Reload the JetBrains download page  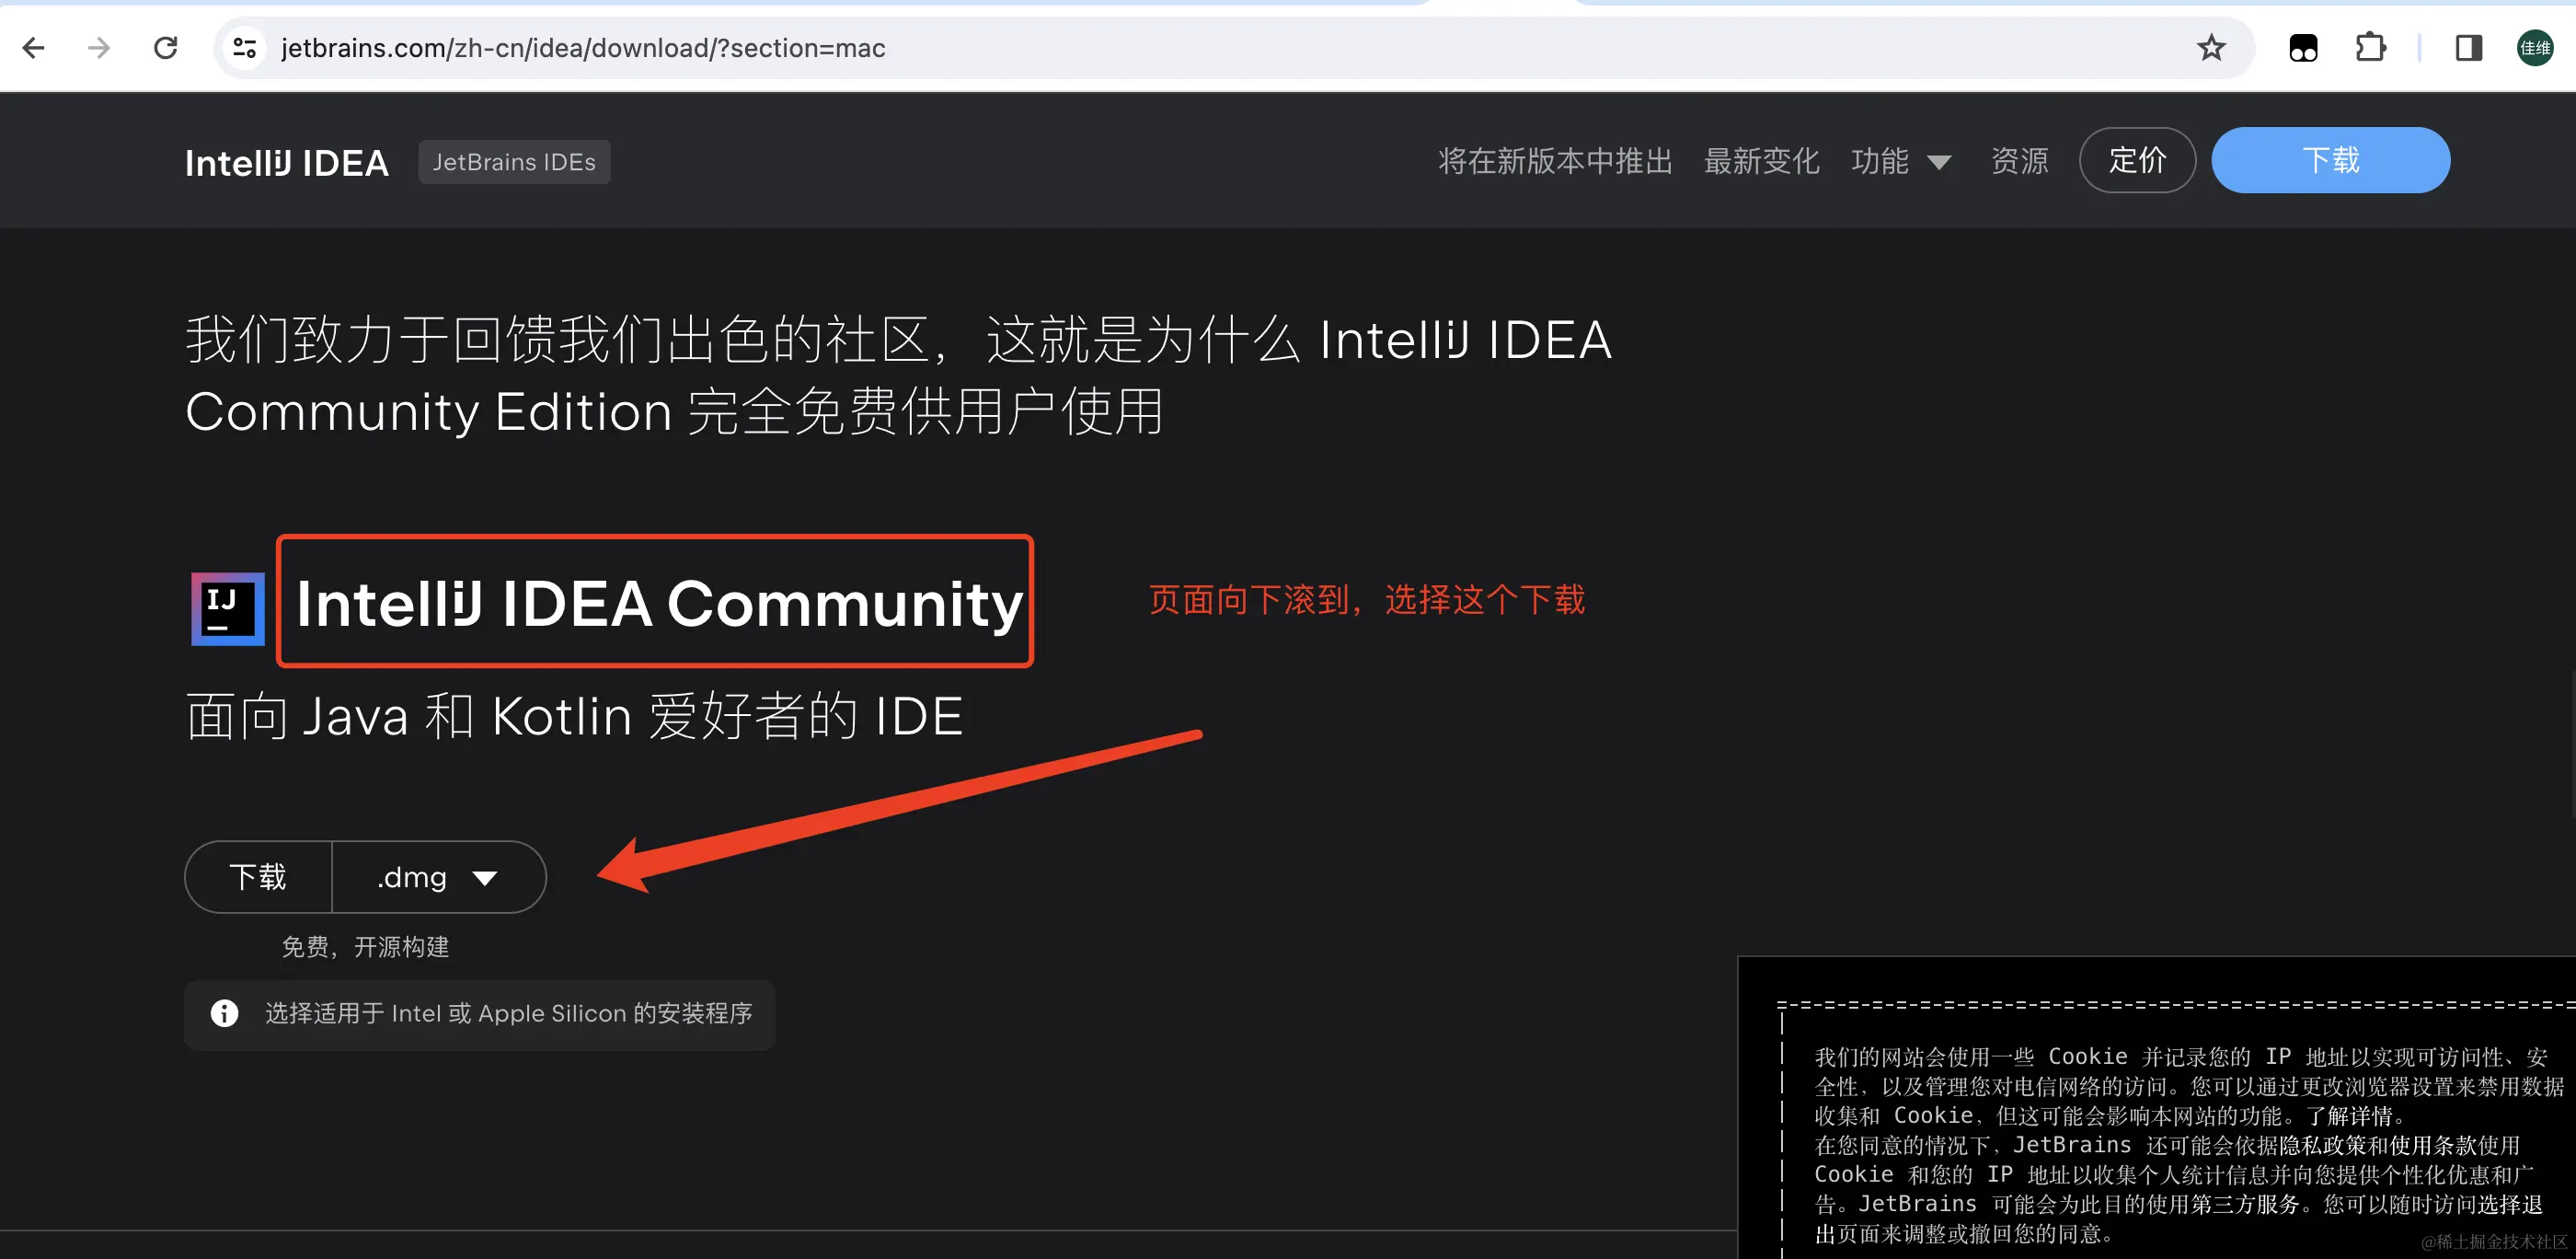pos(166,48)
